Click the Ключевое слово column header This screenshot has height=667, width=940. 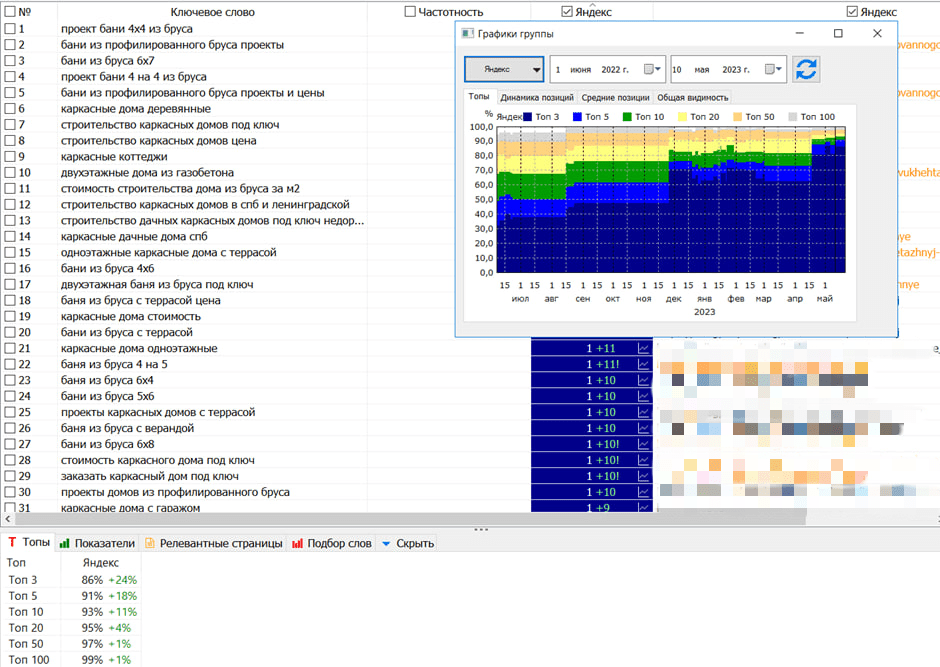[x=212, y=12]
